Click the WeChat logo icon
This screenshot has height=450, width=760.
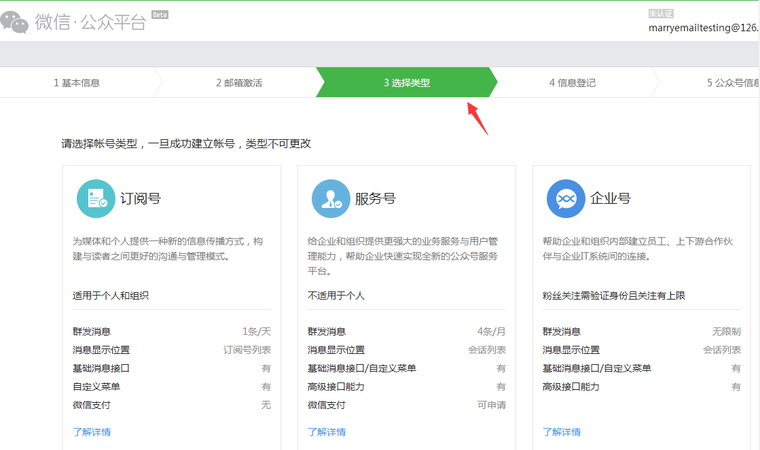(15, 22)
